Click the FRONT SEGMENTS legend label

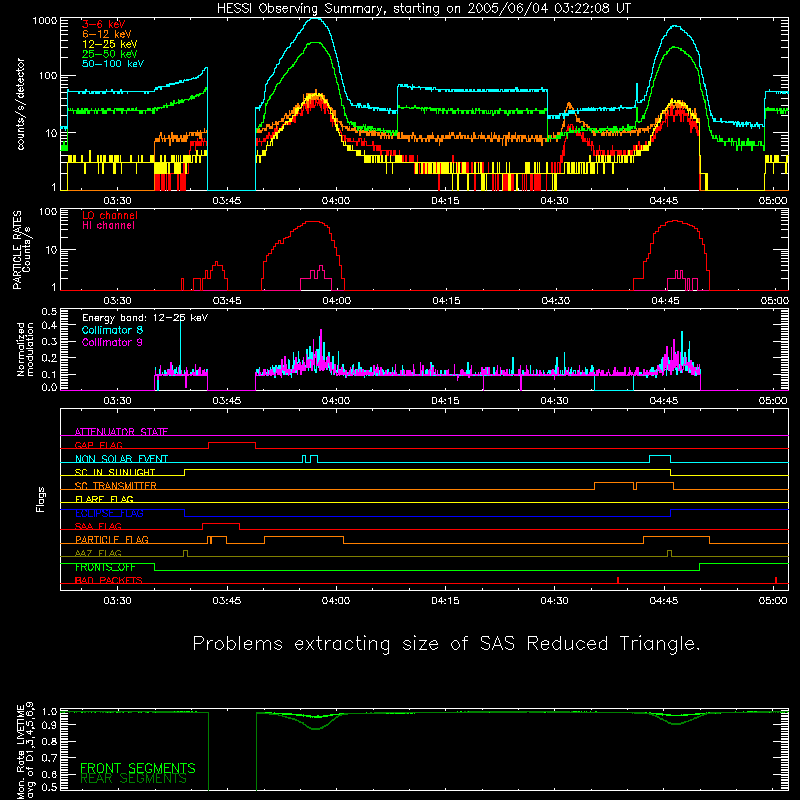138,768
